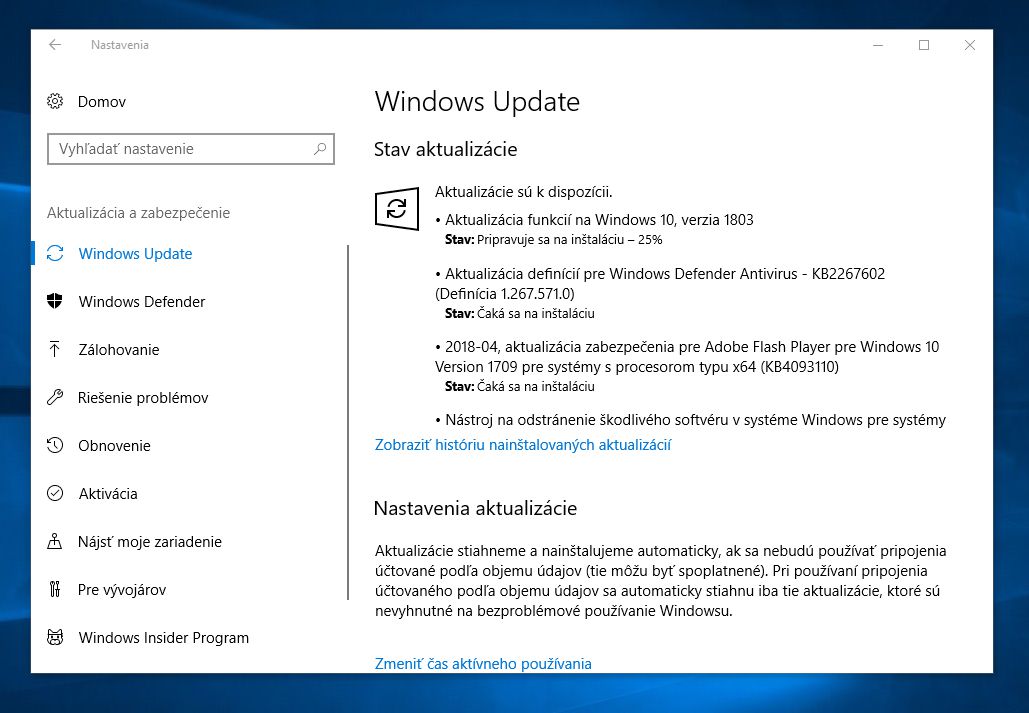Click the large update status refresh icon
The image size is (1029, 713).
pyautogui.click(x=397, y=209)
